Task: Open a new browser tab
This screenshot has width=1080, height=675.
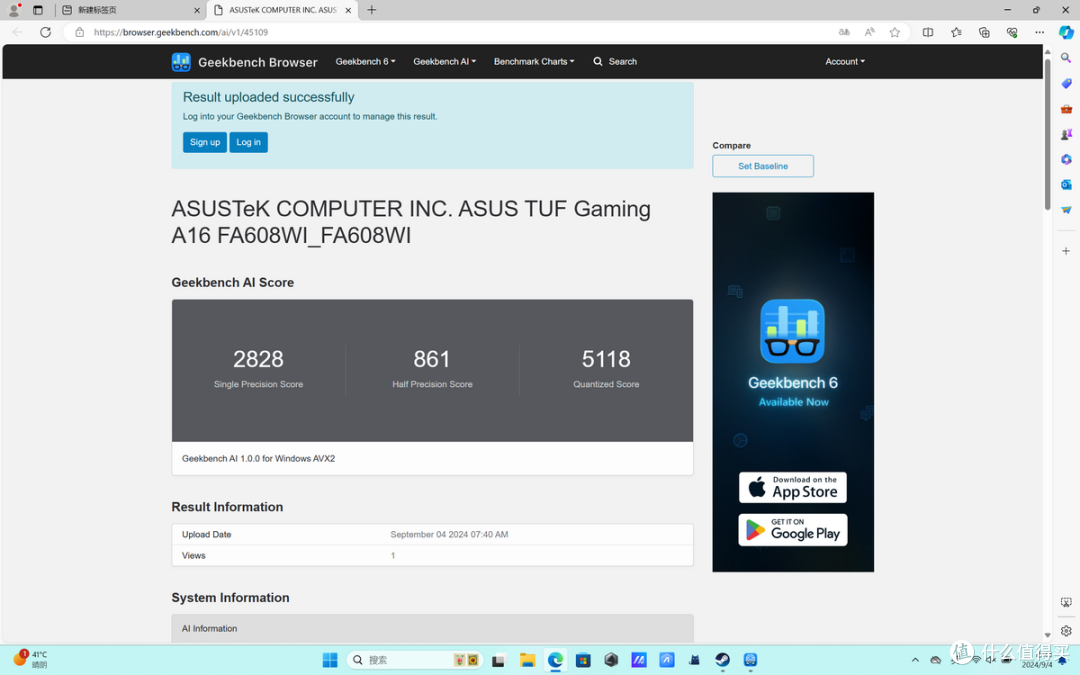Action: [372, 10]
